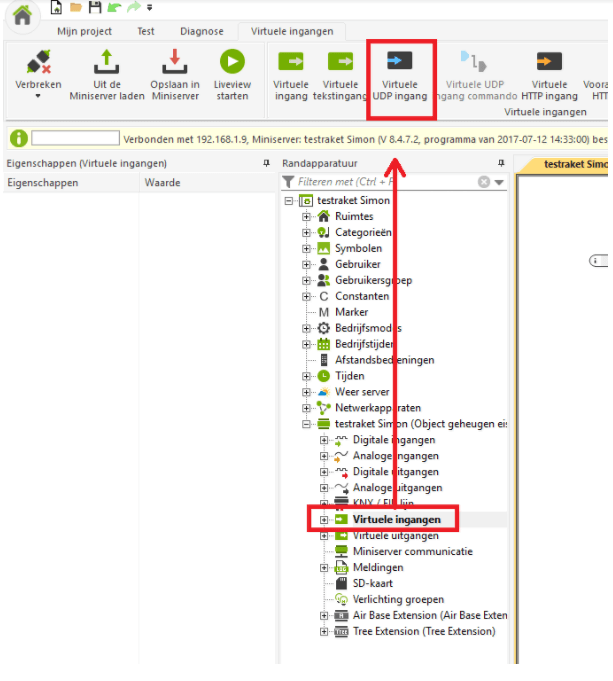This screenshot has height=681, width=613.
Task: Select Virtuele uitgangen in the tree
Action: 395,536
